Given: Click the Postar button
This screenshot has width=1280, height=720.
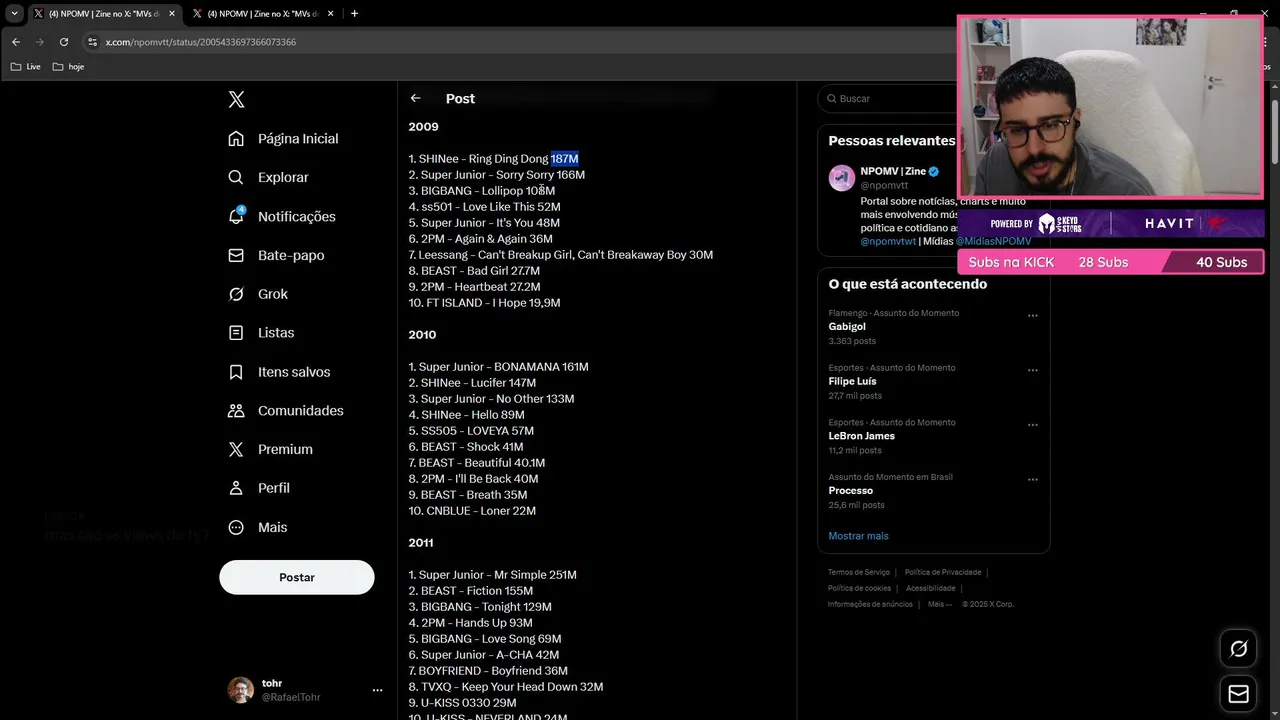Looking at the screenshot, I should pyautogui.click(x=297, y=577).
